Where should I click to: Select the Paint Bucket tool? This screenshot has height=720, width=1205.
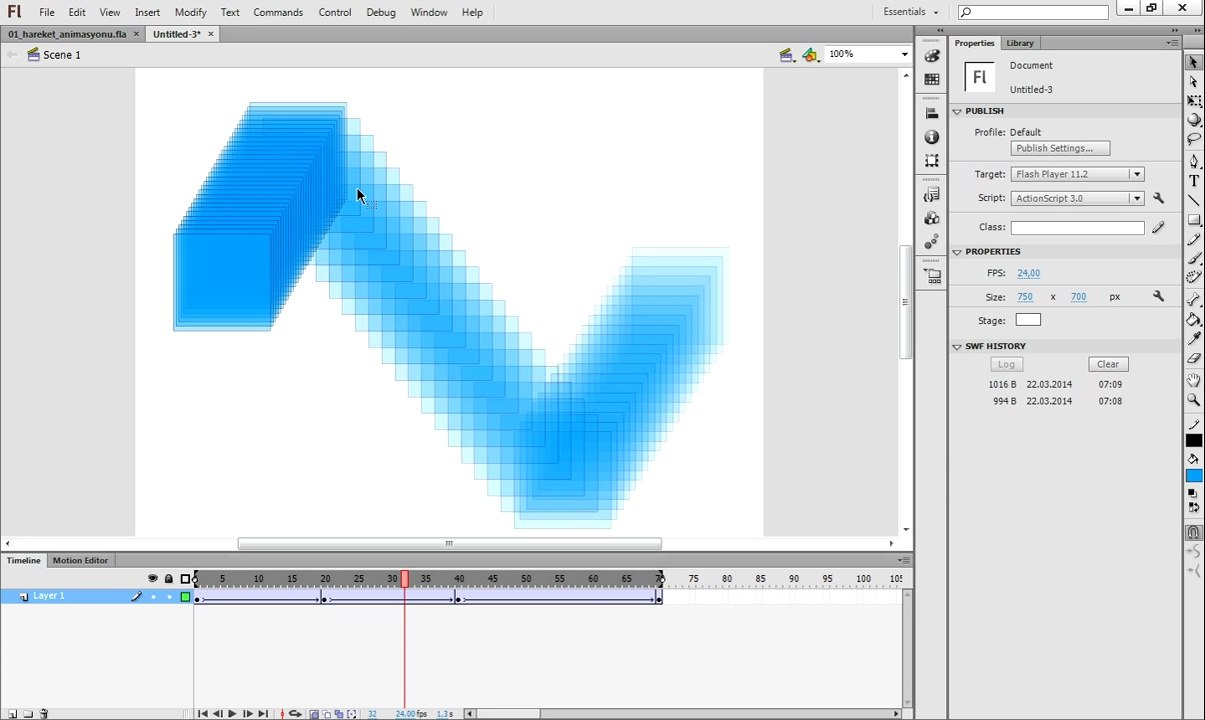[1193, 320]
